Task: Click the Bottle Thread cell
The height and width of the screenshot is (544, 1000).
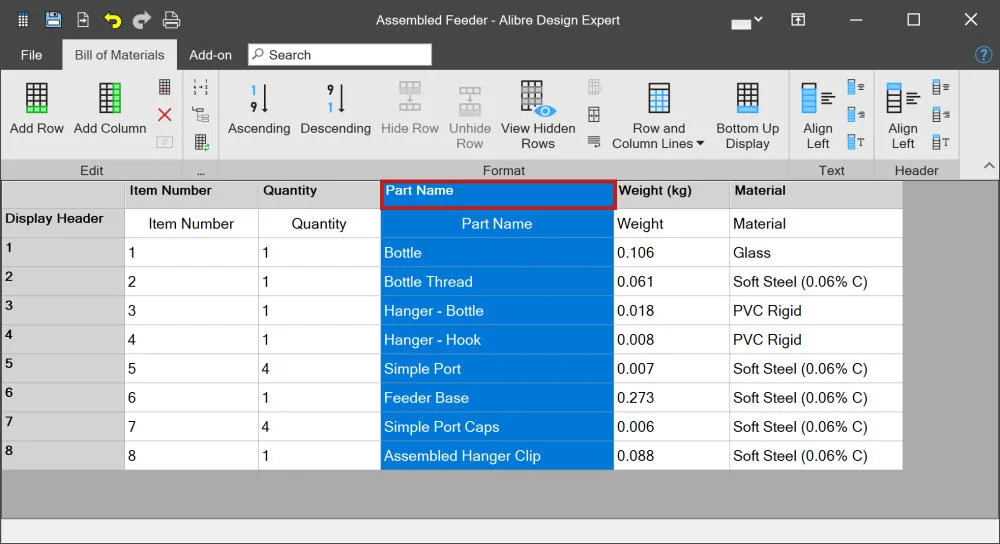Action: 497,281
